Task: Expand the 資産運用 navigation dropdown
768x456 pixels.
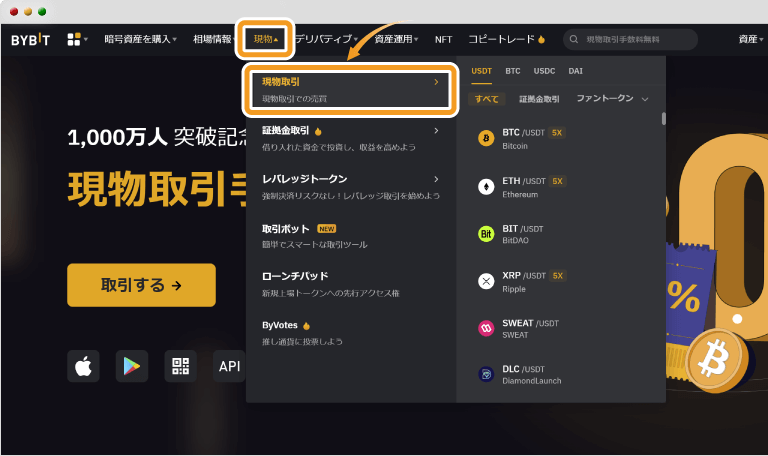Action: (x=396, y=39)
